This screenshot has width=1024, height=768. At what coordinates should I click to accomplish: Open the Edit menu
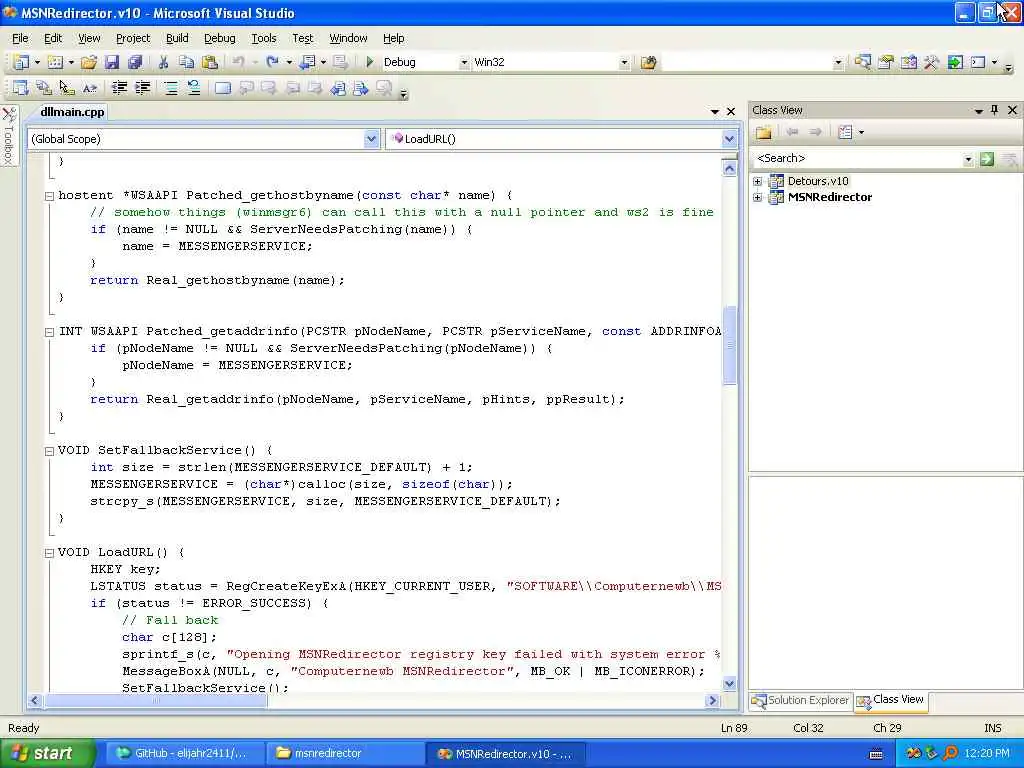pos(53,39)
